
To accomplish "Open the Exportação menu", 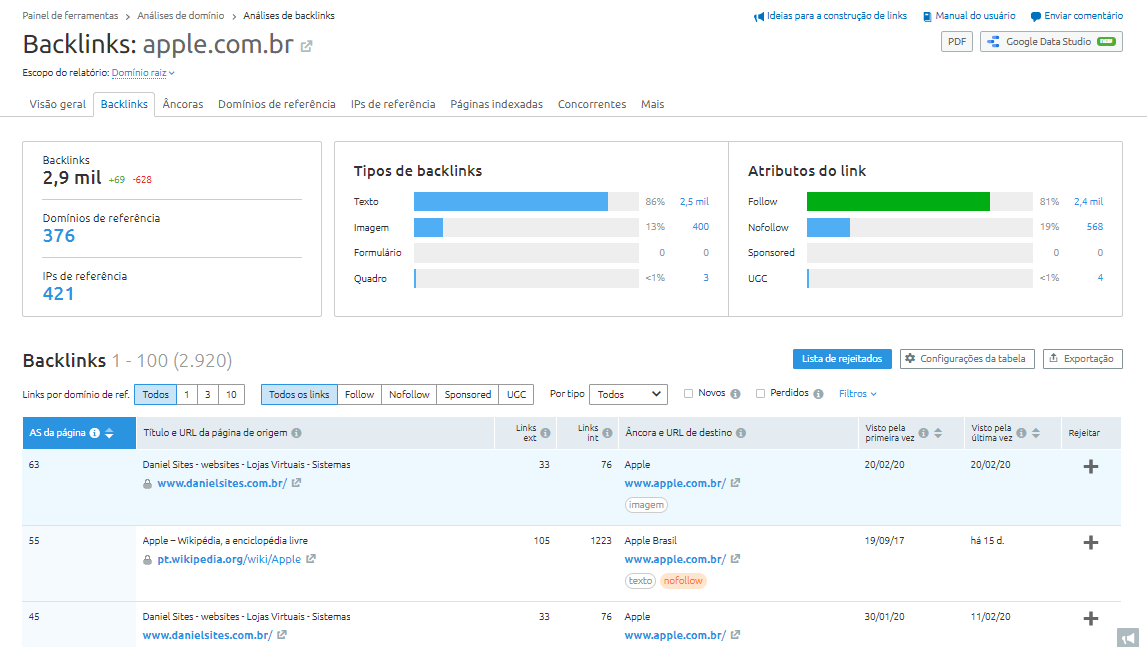I will point(1083,359).
